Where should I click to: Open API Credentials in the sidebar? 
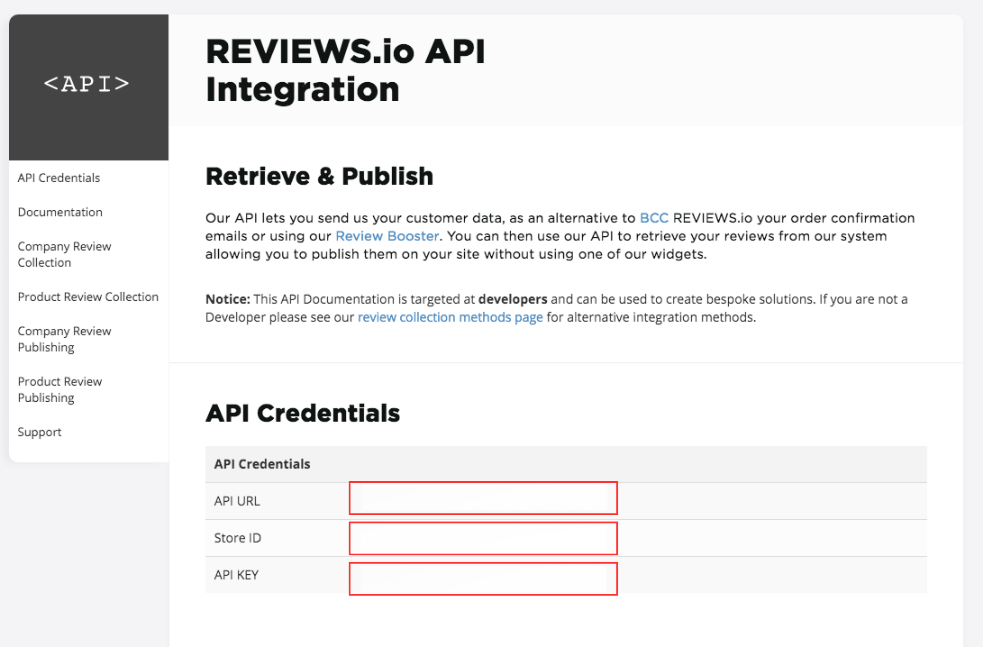(x=59, y=178)
